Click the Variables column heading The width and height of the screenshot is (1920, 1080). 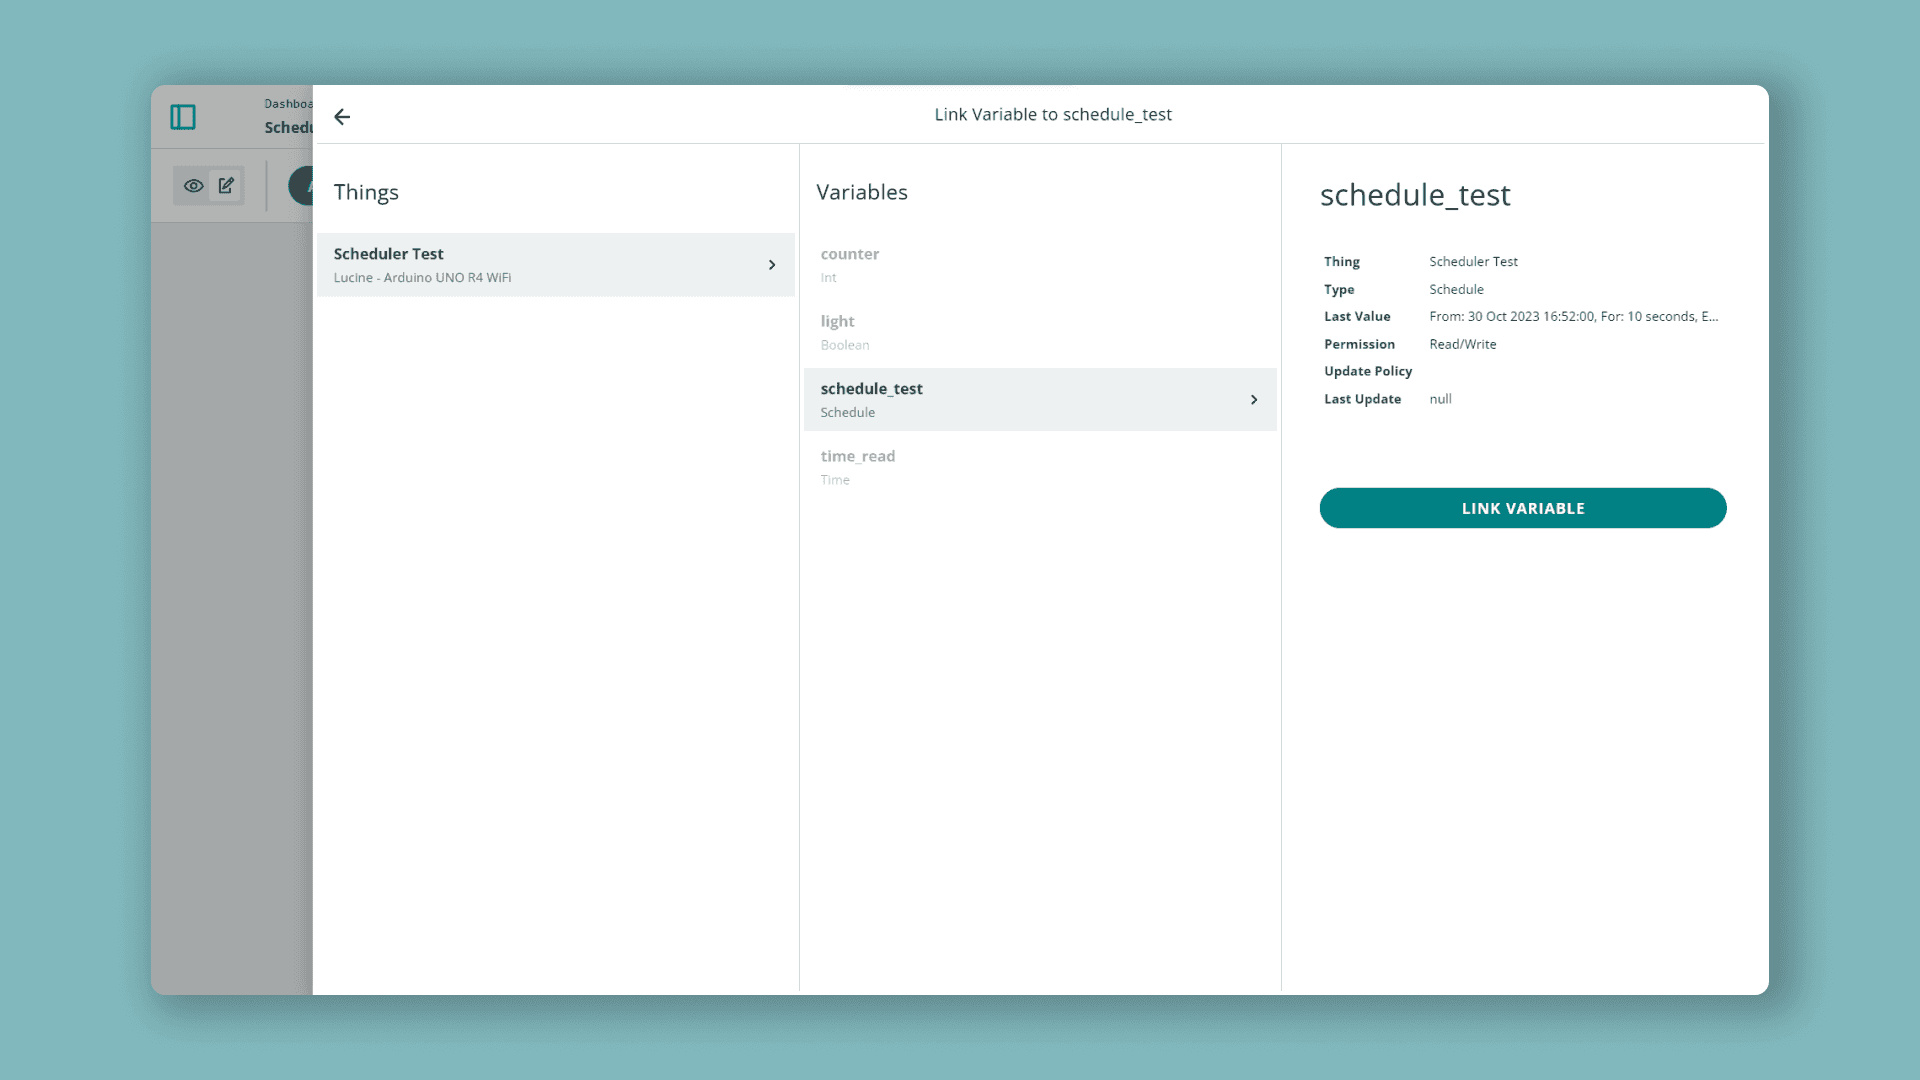(x=861, y=192)
